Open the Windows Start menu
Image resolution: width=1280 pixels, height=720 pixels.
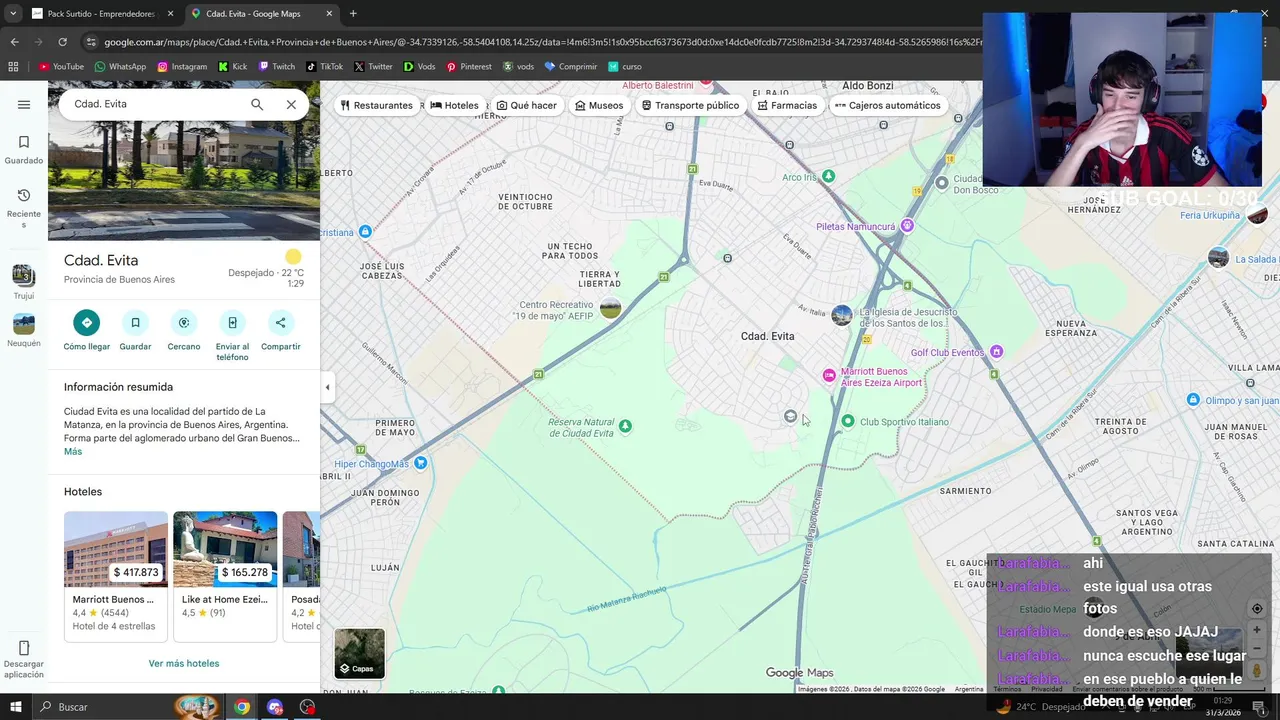15,707
